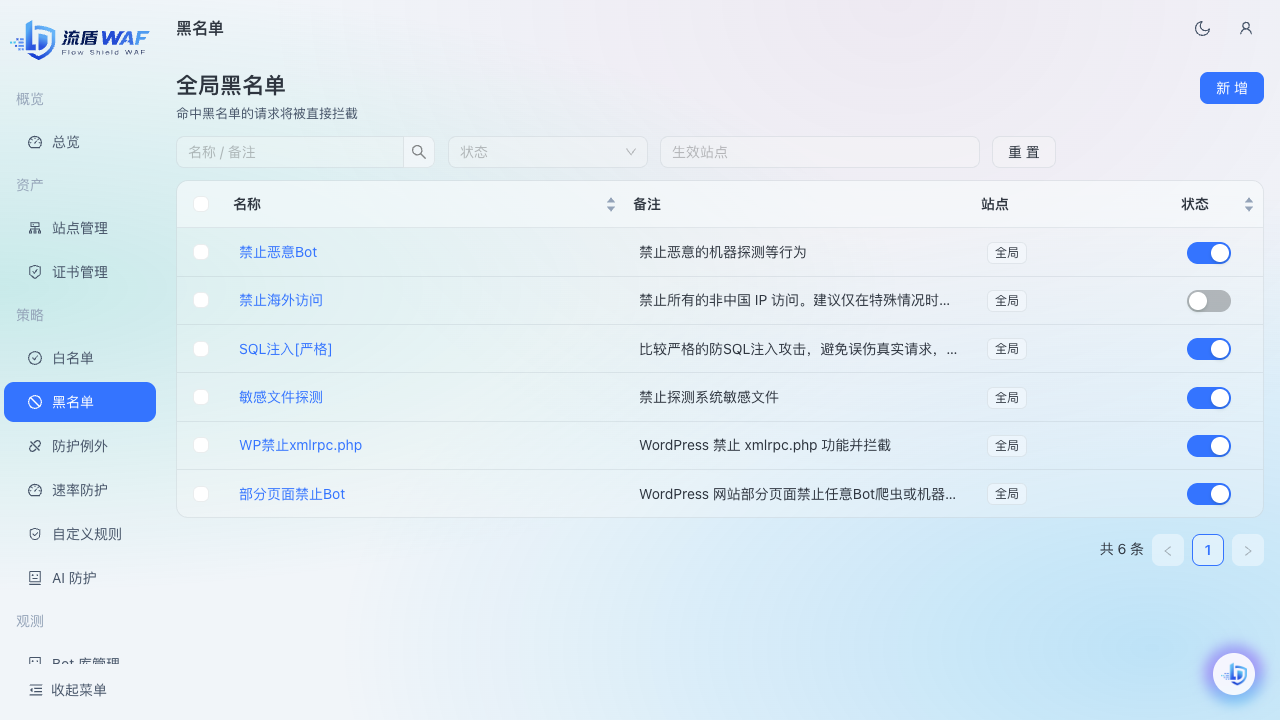
Task: Disable the SQL注入[严格] rule switch
Action: click(1209, 349)
